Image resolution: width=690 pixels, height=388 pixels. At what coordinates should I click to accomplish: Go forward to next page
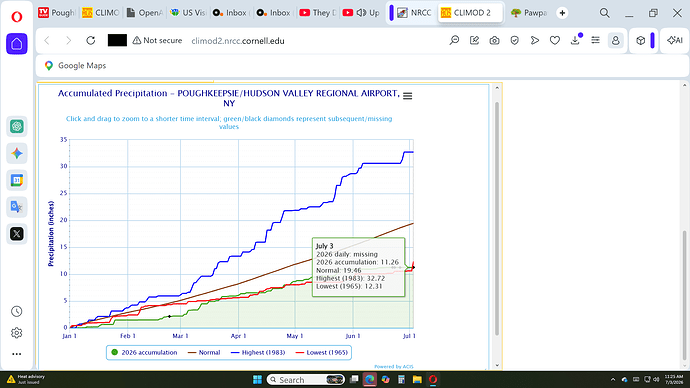[68, 40]
